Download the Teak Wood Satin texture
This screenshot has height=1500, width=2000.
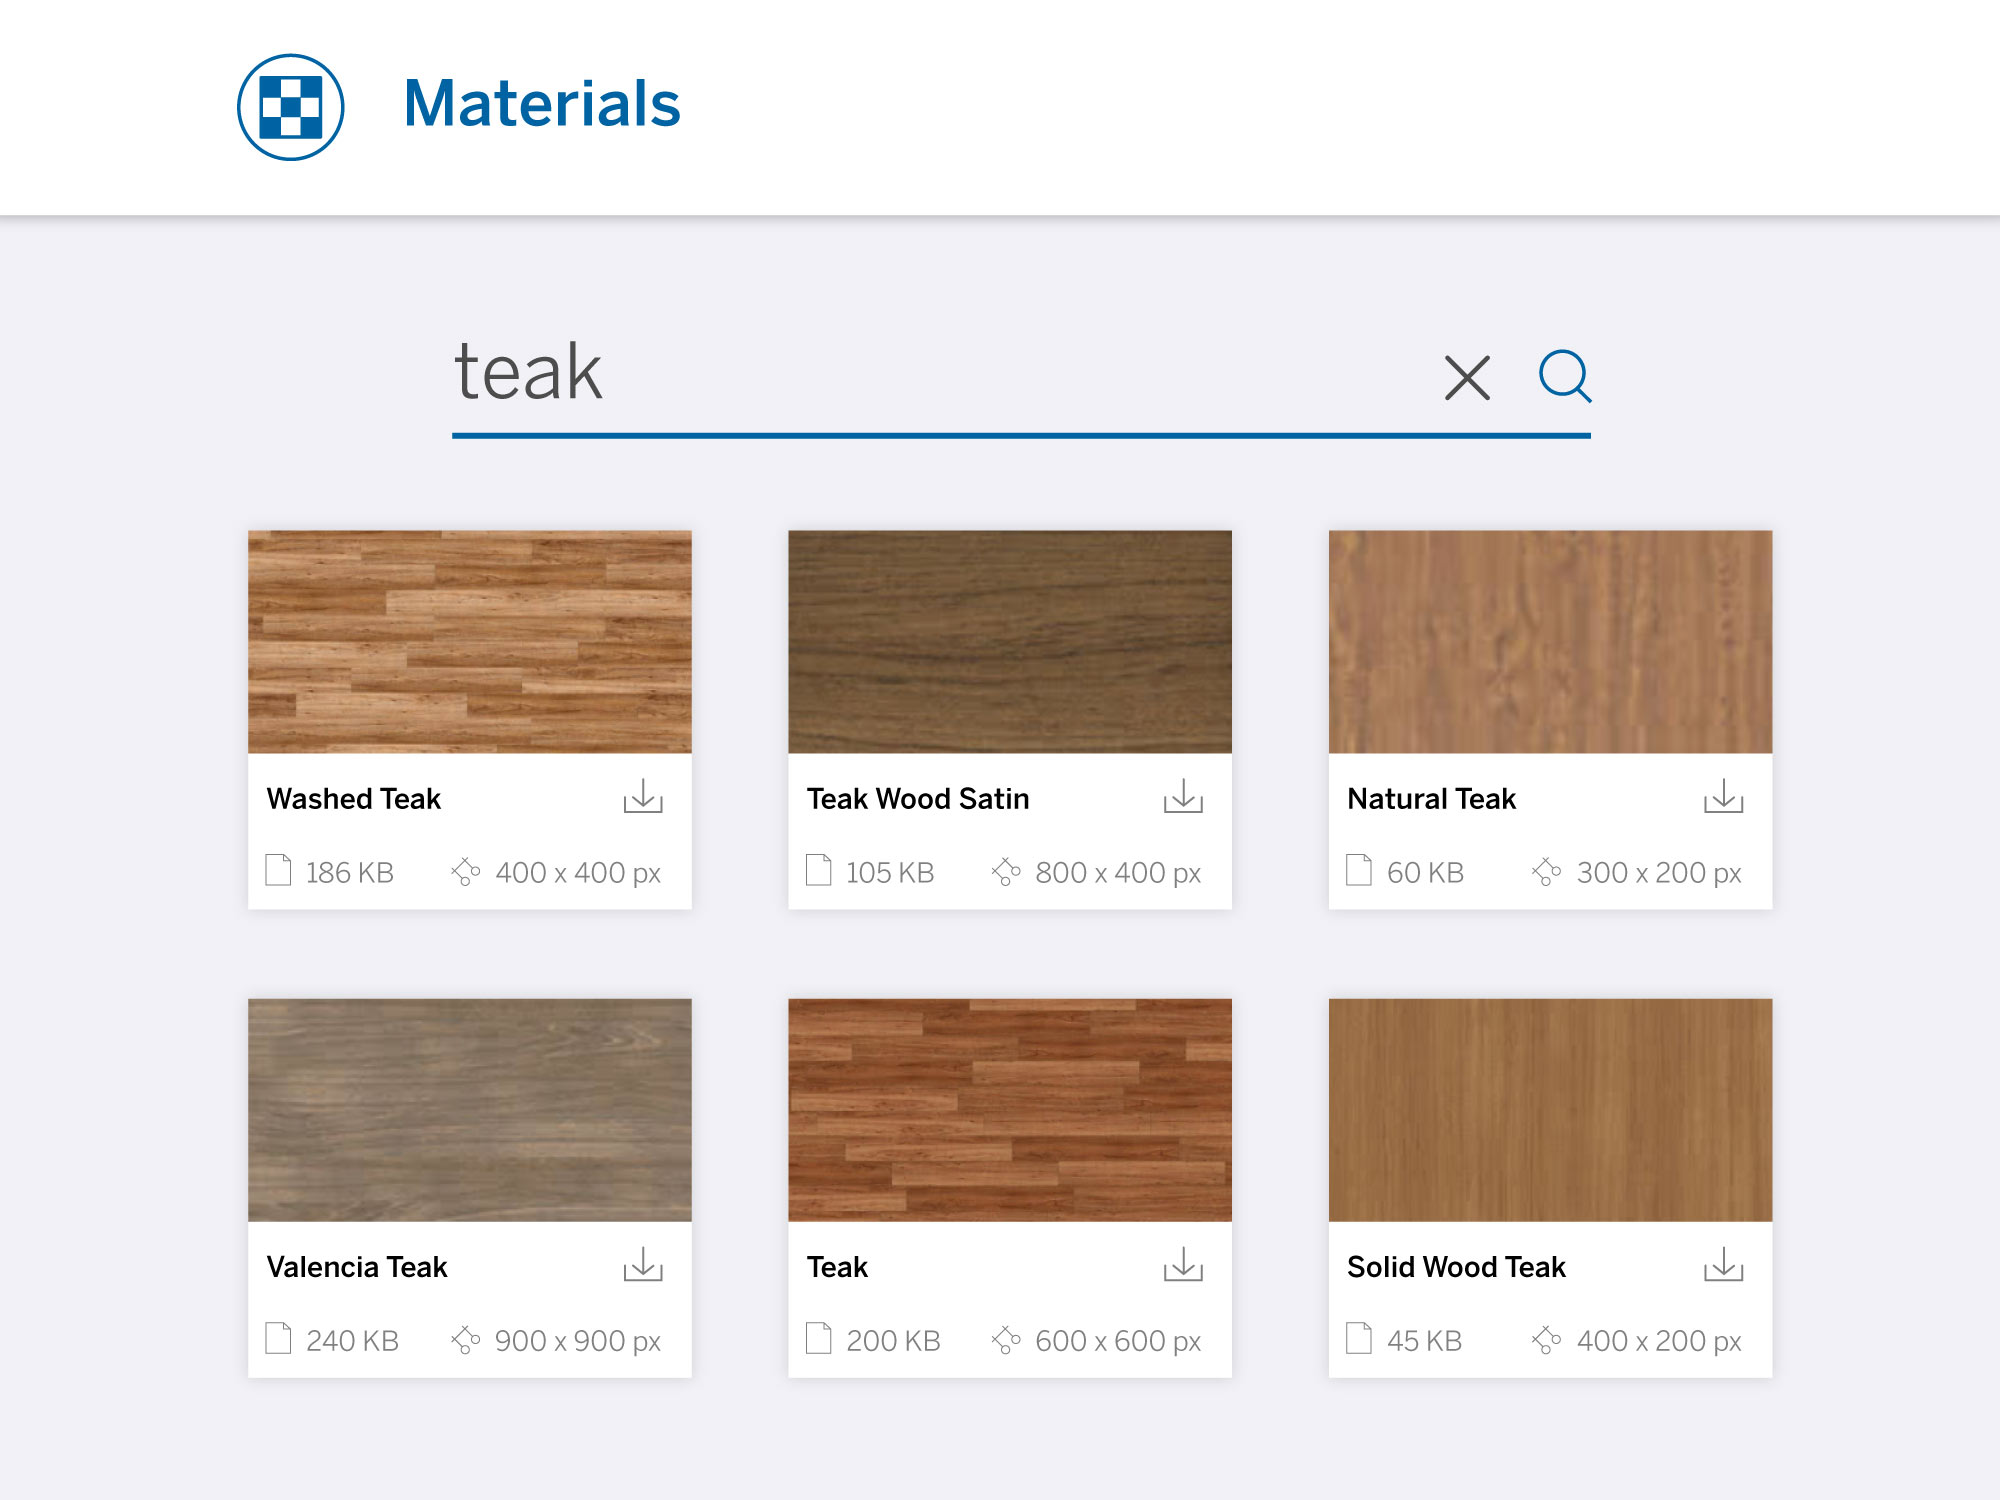click(1184, 798)
